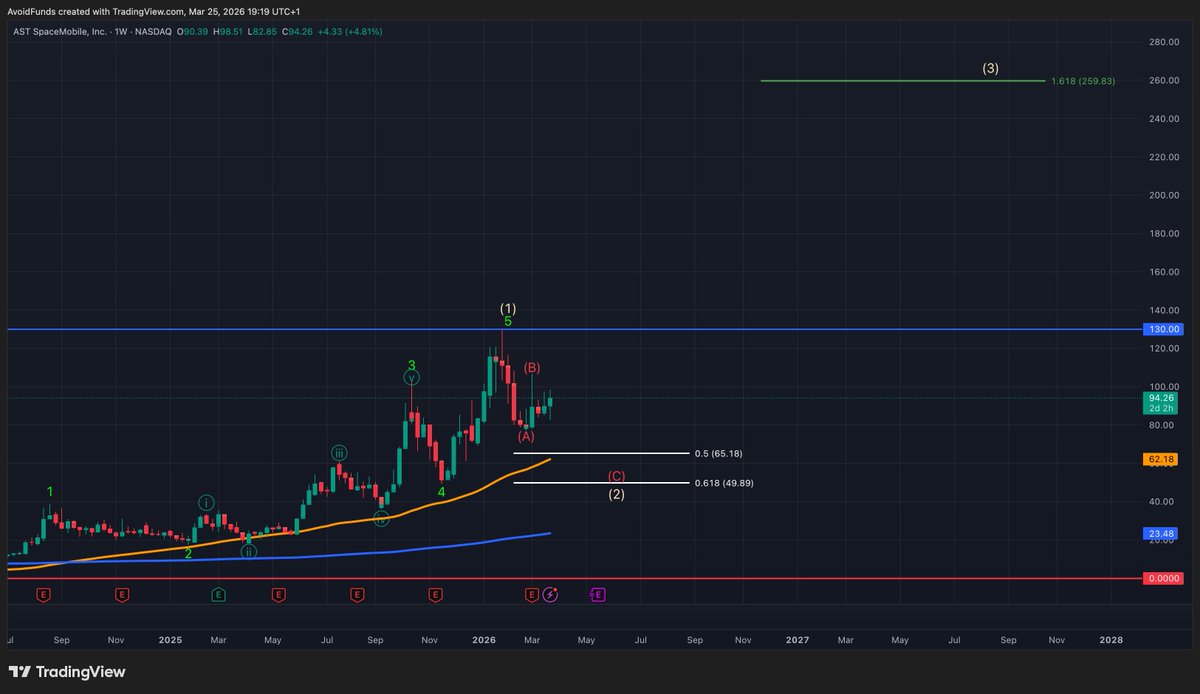This screenshot has height=694, width=1200.
Task: Click the green earnings E marker
Action: (x=219, y=594)
